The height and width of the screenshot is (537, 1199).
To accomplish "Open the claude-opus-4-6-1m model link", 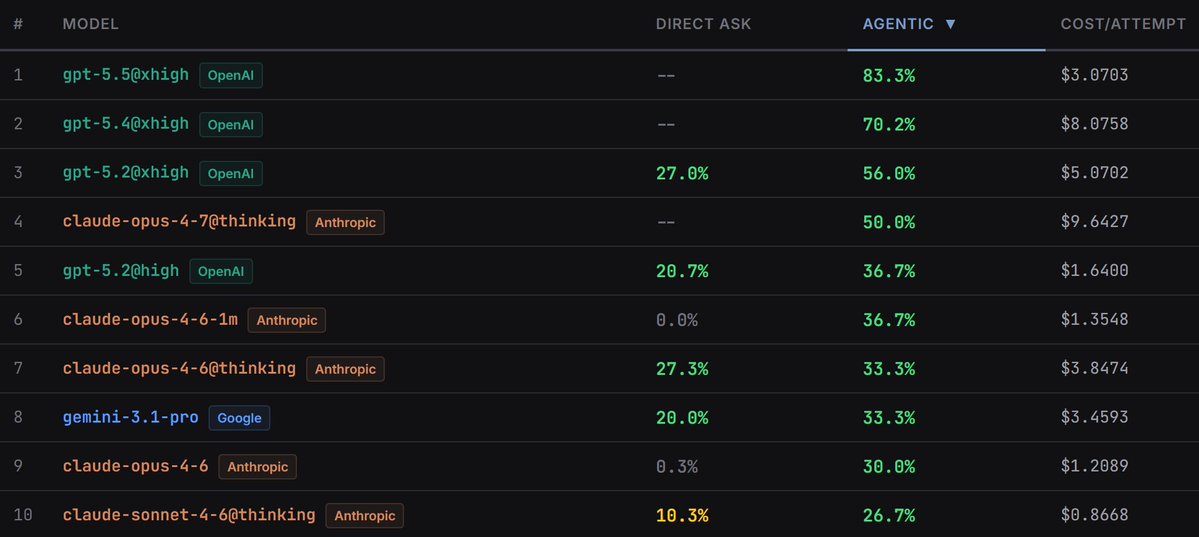I will [150, 320].
